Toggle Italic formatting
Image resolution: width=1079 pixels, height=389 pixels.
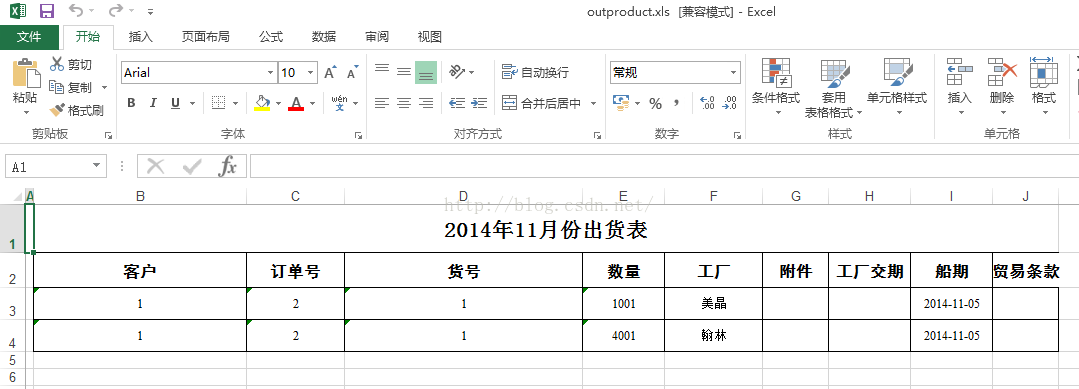(153, 103)
